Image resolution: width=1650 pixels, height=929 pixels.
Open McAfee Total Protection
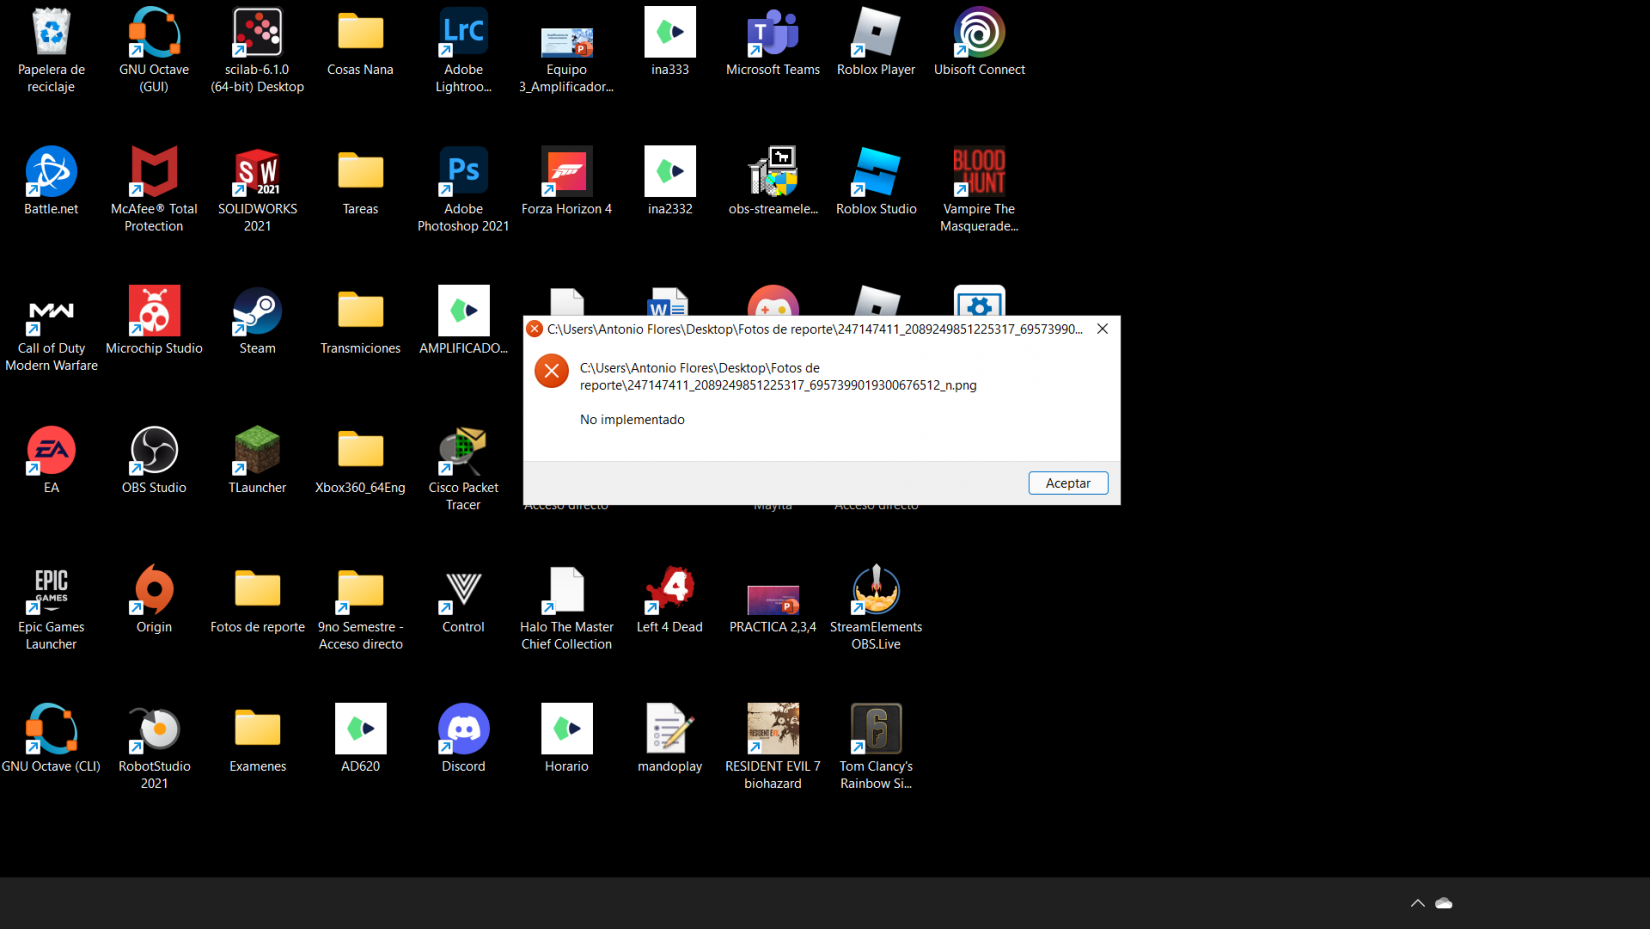[154, 189]
